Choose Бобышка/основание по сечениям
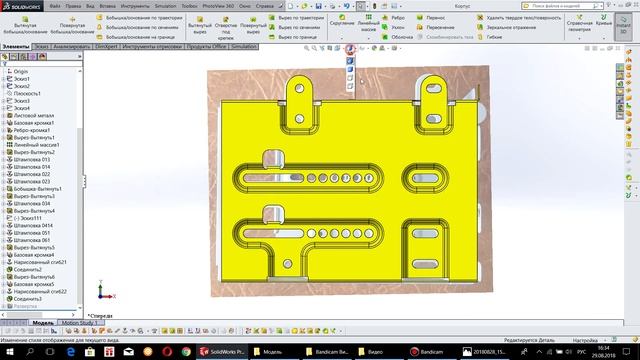This screenshot has width=640, height=360. [x=138, y=27]
